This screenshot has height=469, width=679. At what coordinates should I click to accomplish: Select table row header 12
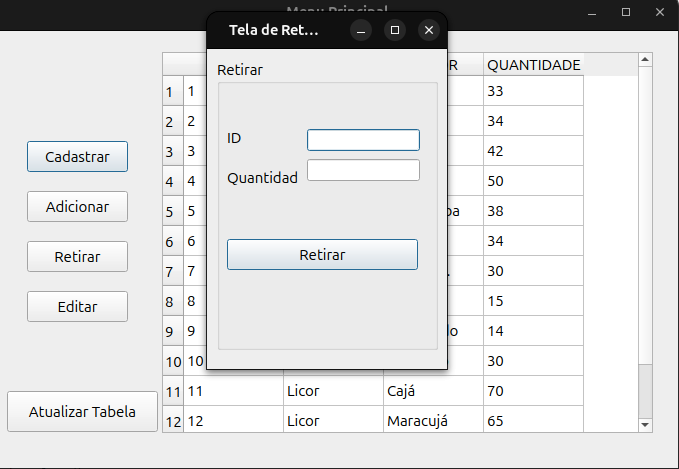(173, 421)
